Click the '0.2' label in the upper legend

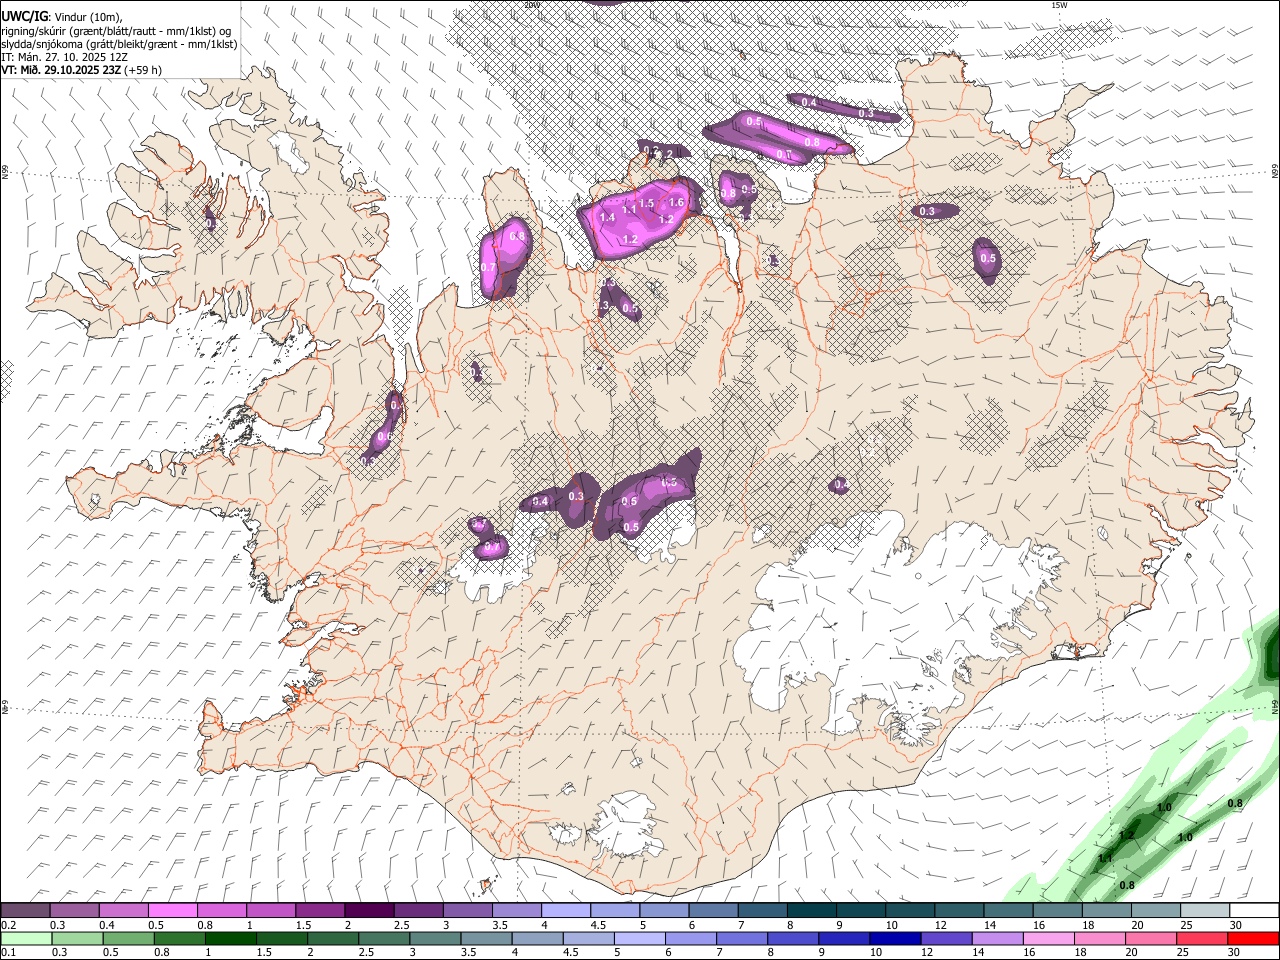coord(8,925)
